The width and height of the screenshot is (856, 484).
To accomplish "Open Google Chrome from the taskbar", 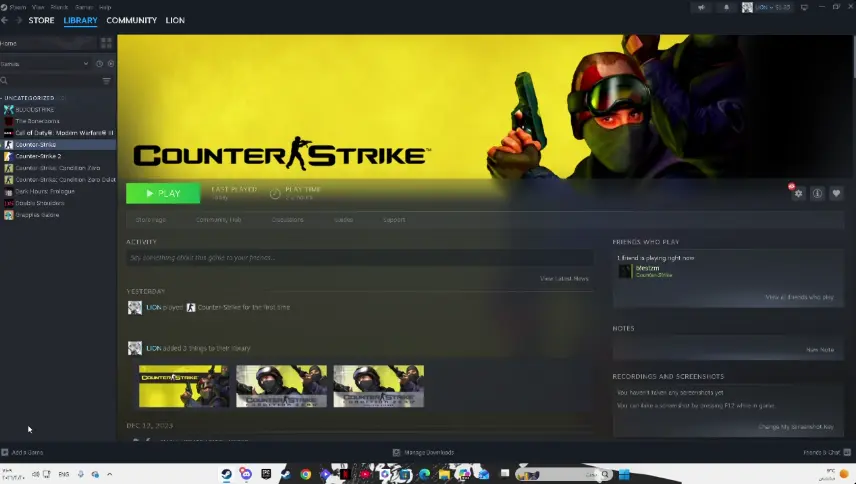I will click(x=305, y=474).
